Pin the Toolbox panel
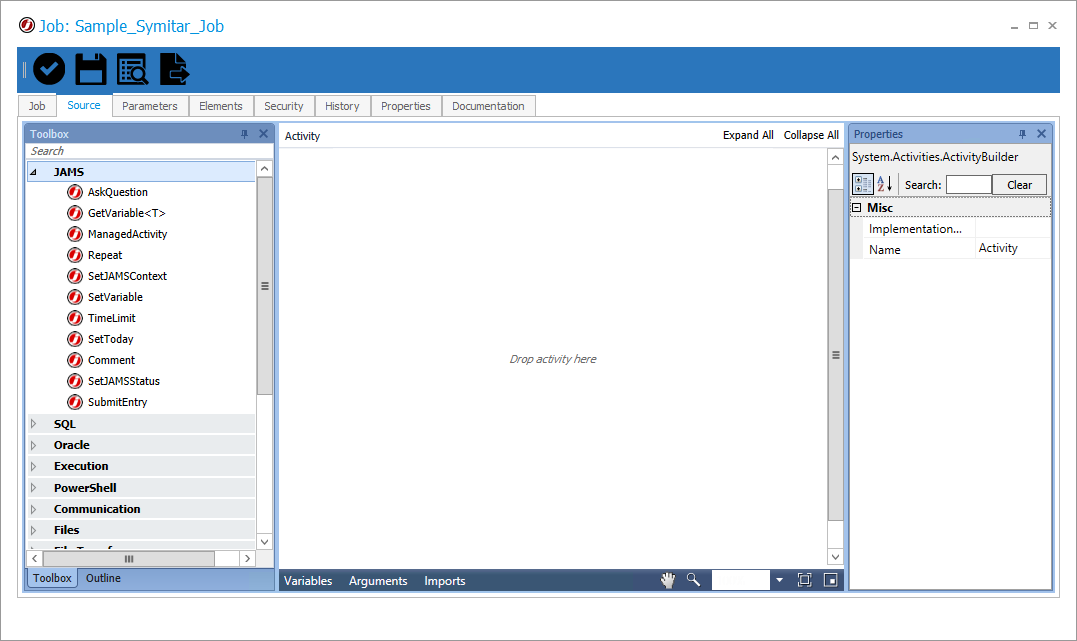1077x641 pixels. (244, 134)
